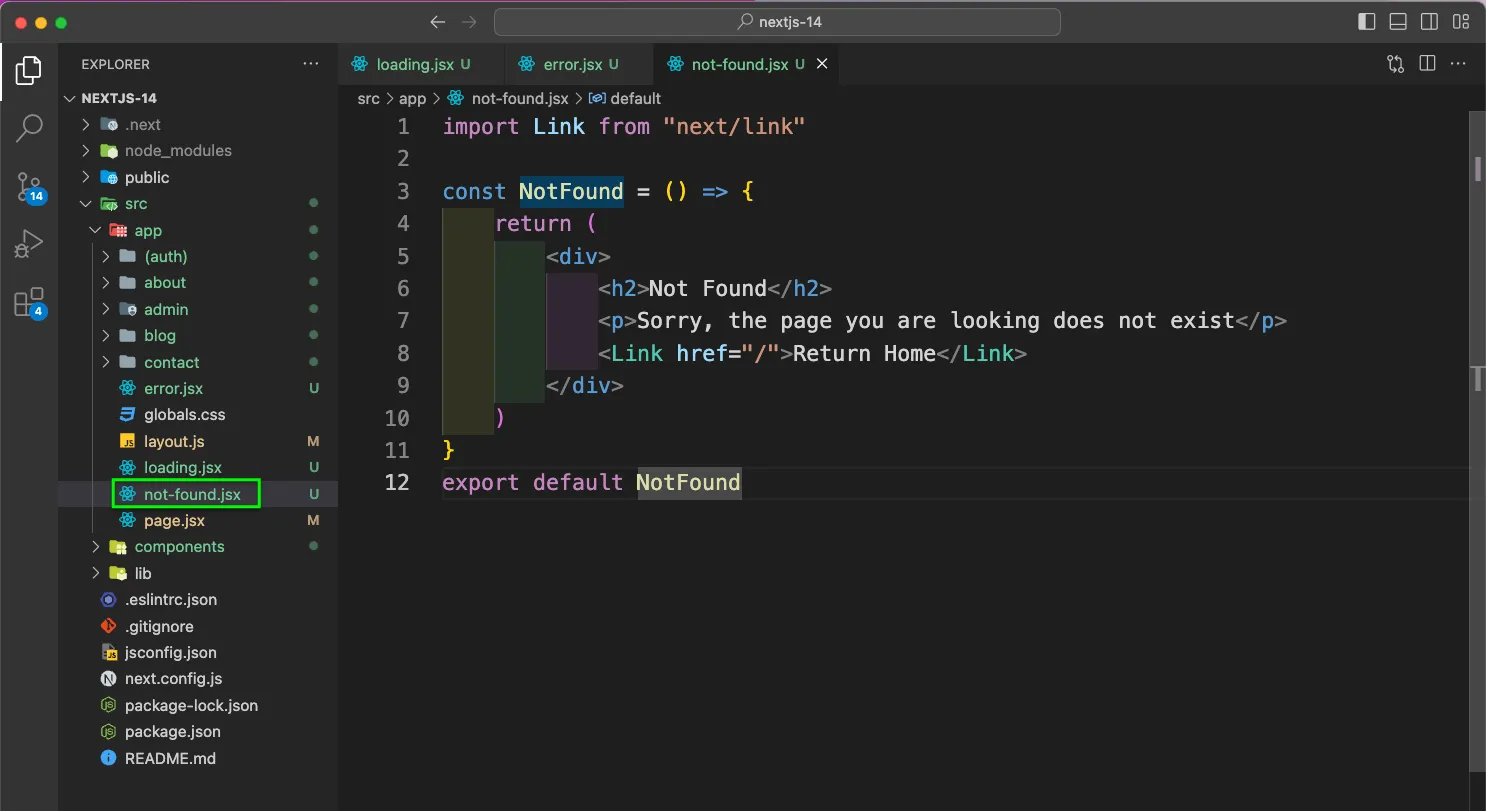
Task: Open the Search view in activity bar
Action: [x=29, y=128]
